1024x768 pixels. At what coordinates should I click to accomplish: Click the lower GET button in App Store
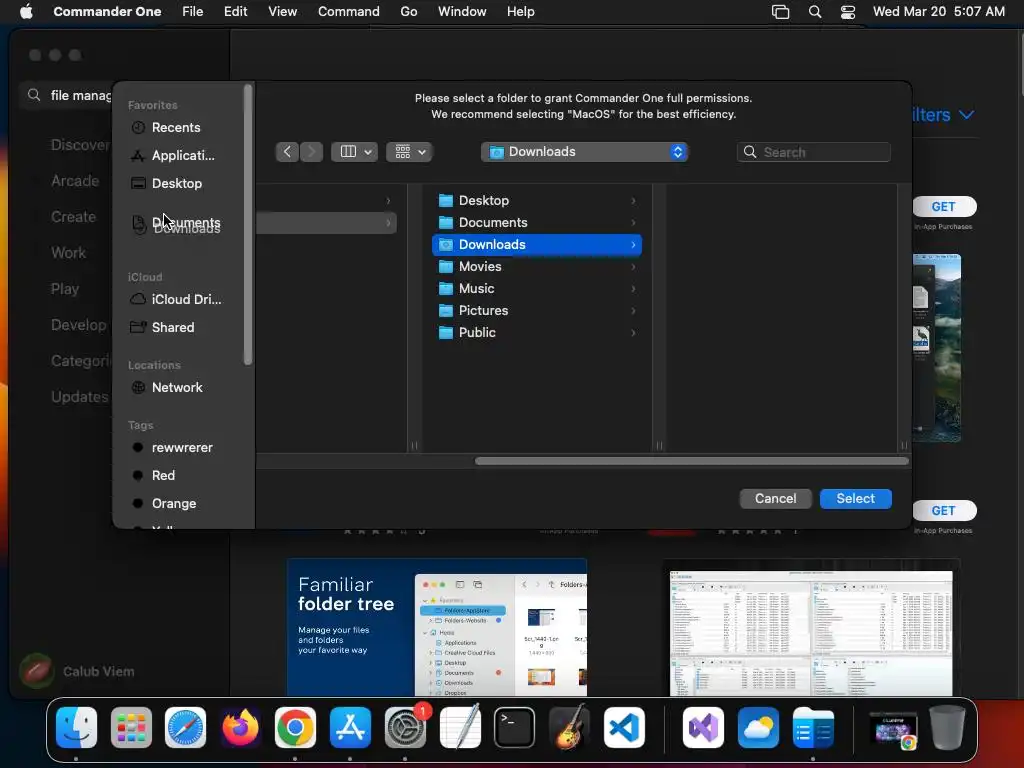943,511
